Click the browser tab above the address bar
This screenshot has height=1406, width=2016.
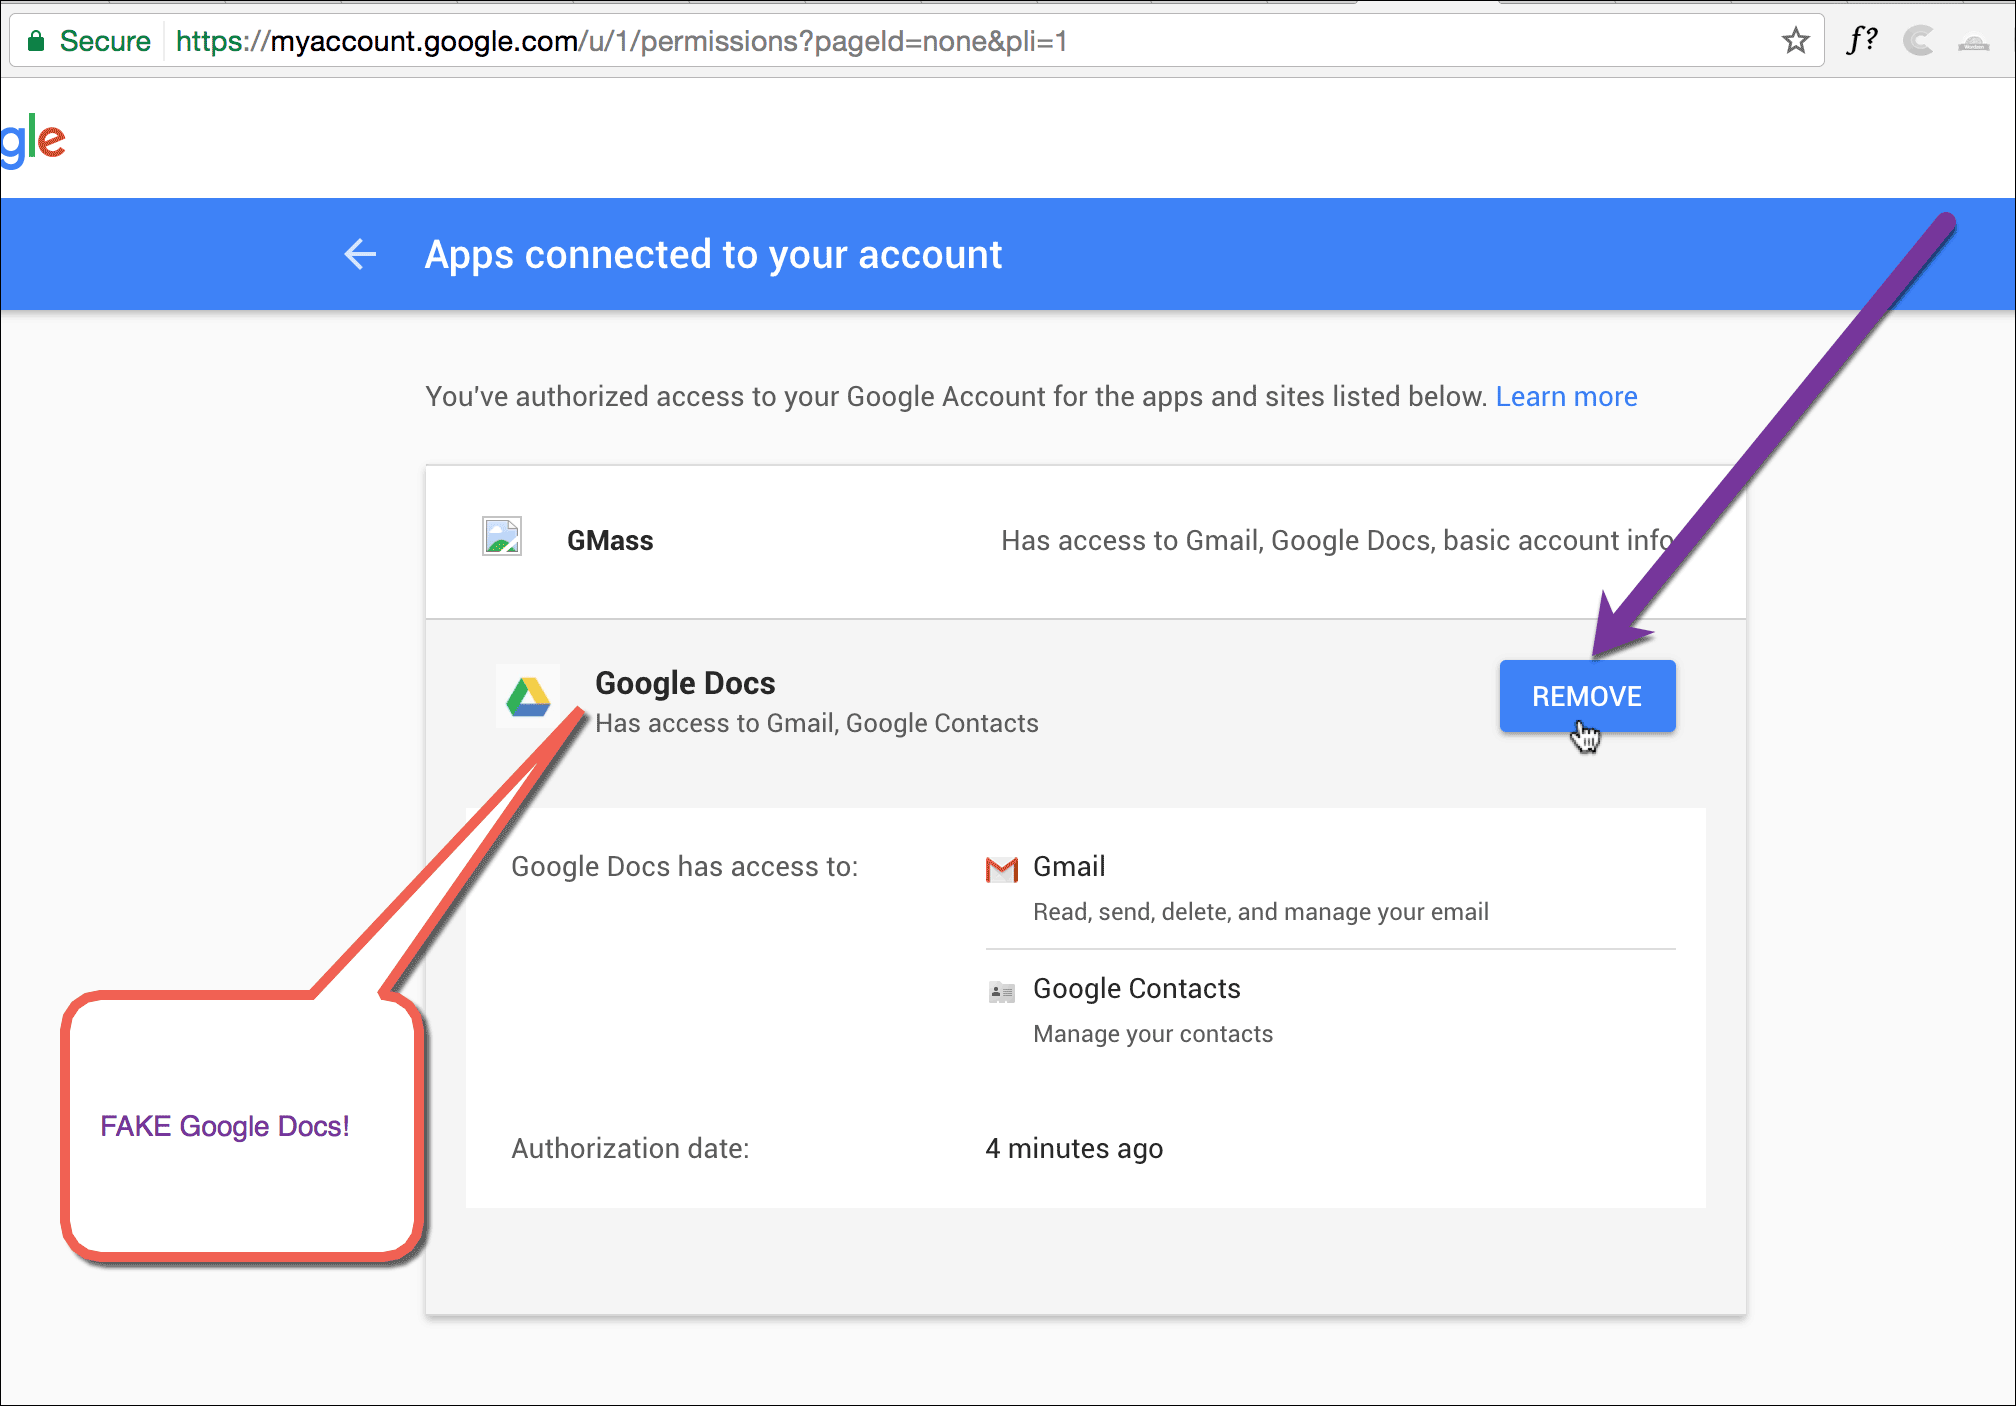[1000, 6]
